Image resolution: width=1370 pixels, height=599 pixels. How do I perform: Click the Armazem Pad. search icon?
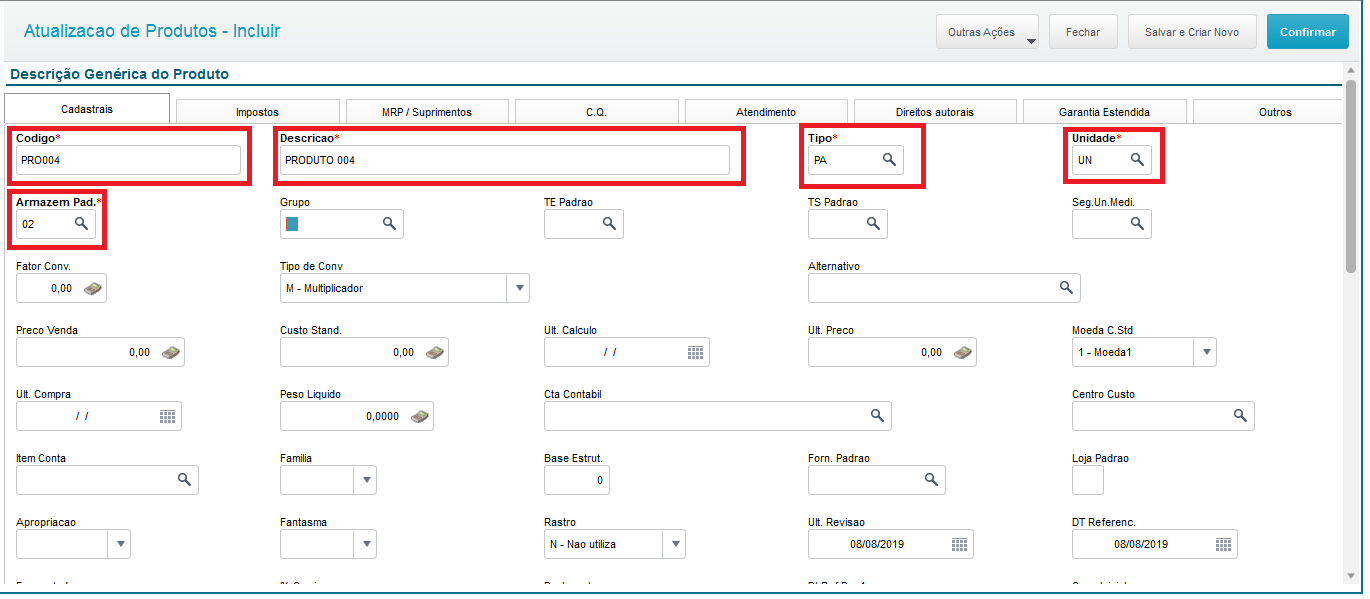point(82,224)
